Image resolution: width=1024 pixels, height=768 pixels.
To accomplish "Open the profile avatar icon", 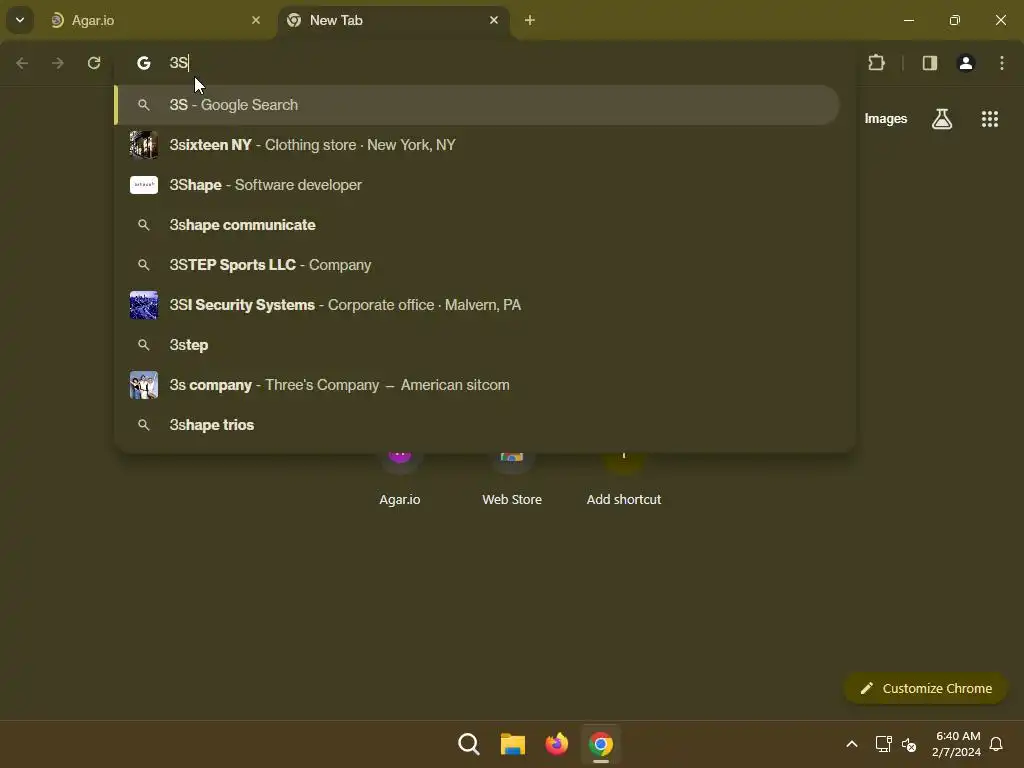I will tap(966, 63).
